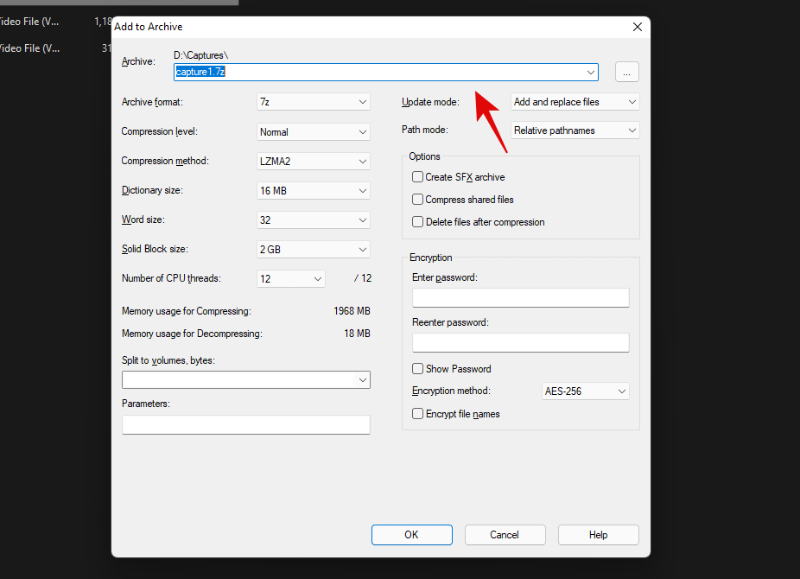Click the Help button
The height and width of the screenshot is (579, 800).
[598, 535]
